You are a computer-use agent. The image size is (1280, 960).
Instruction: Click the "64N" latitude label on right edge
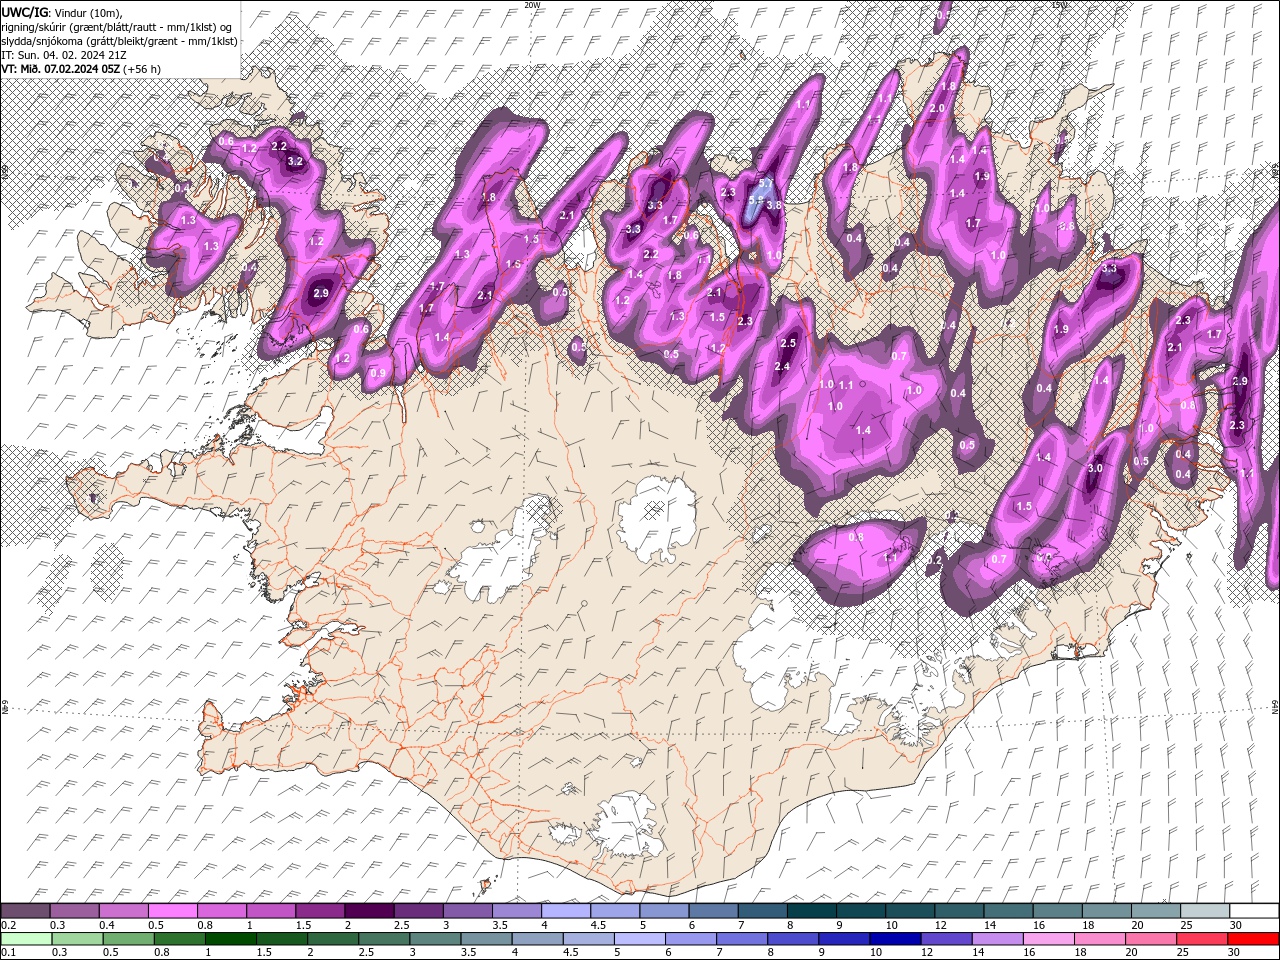pyautogui.click(x=1275, y=707)
